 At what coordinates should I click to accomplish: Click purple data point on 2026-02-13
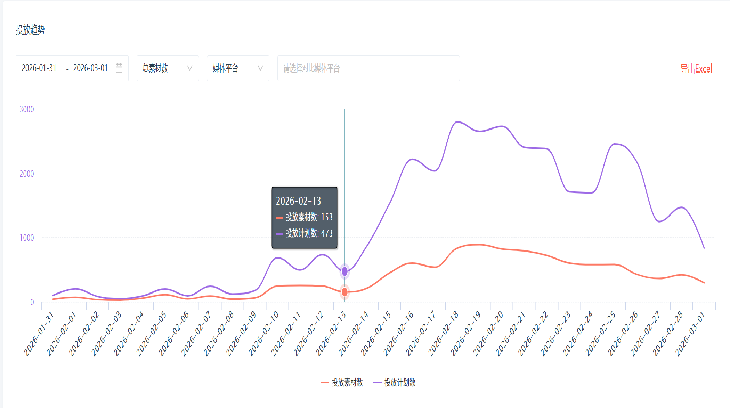(345, 271)
